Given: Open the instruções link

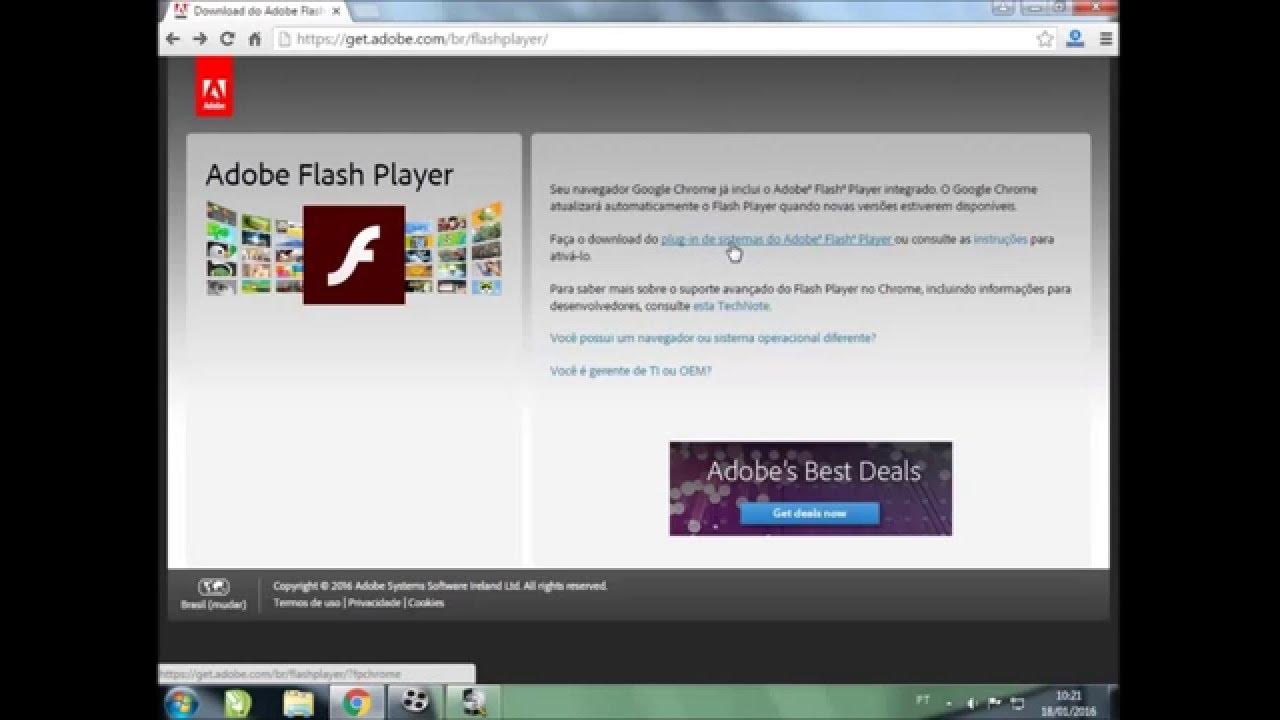Looking at the screenshot, I should 1000,239.
